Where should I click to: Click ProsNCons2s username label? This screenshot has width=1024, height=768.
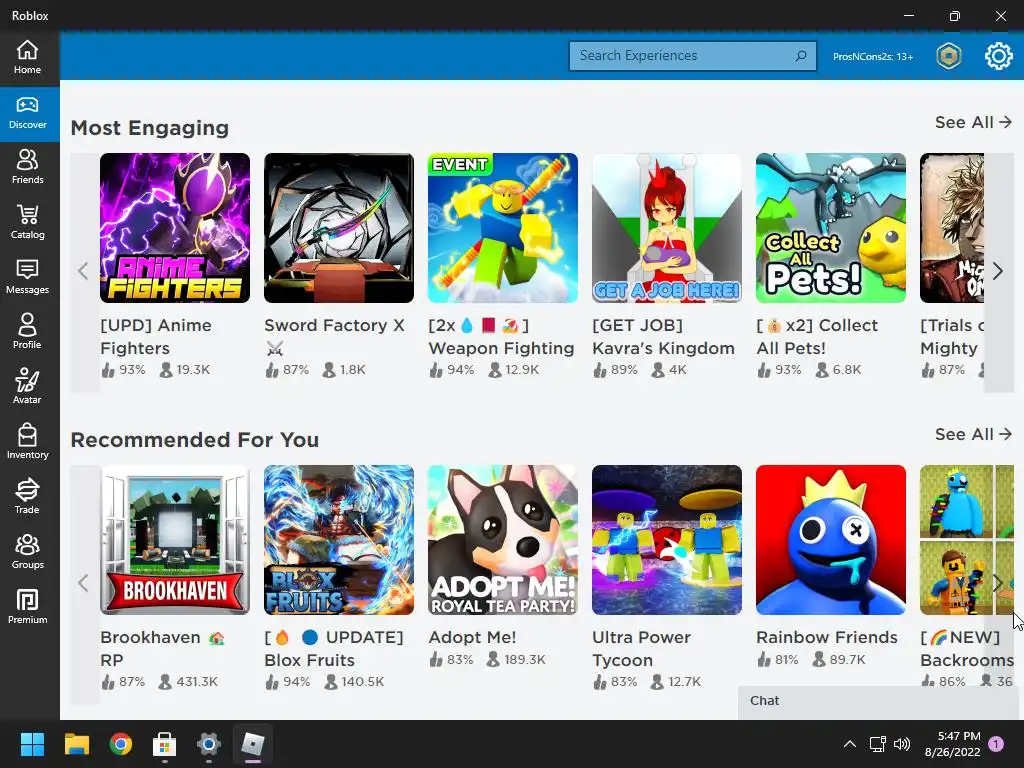pos(872,56)
